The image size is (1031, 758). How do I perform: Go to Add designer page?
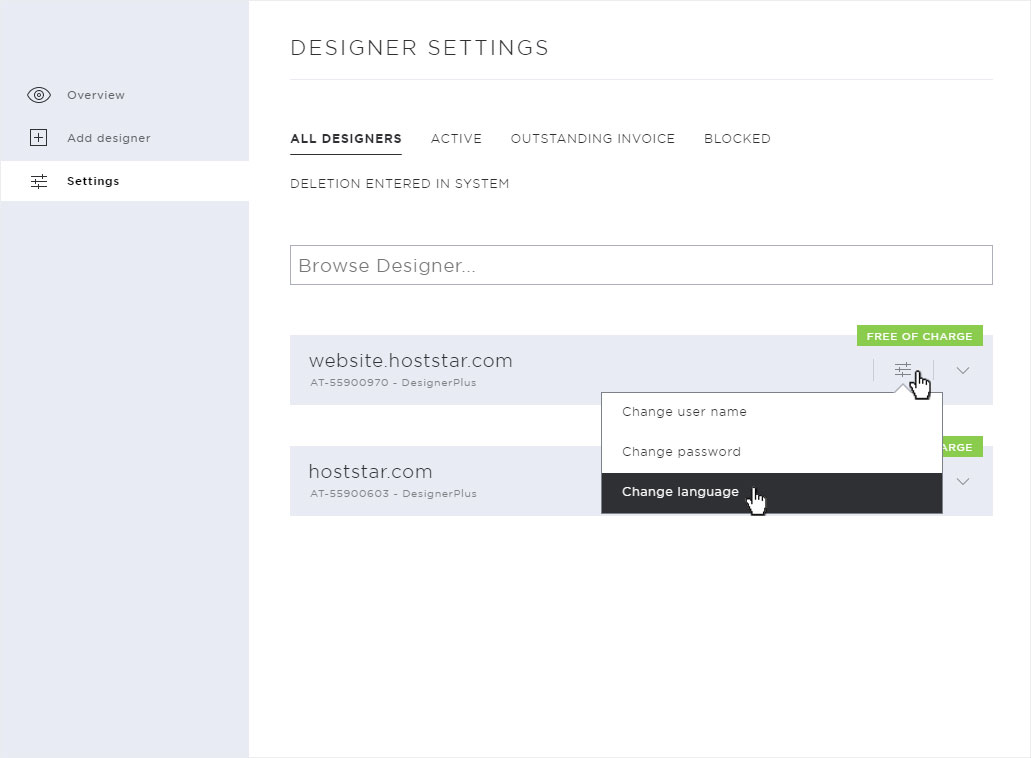[125, 138]
